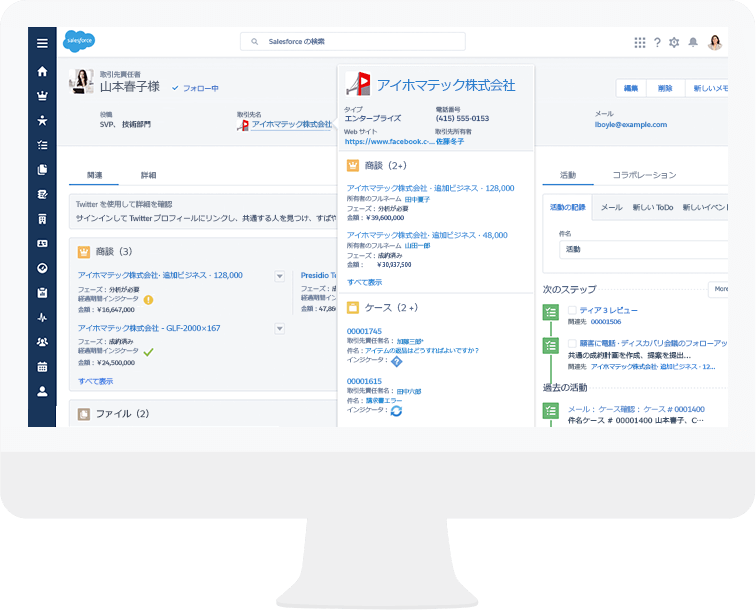View notifications bell icon
Screen dimensions: 756x610
692,42
